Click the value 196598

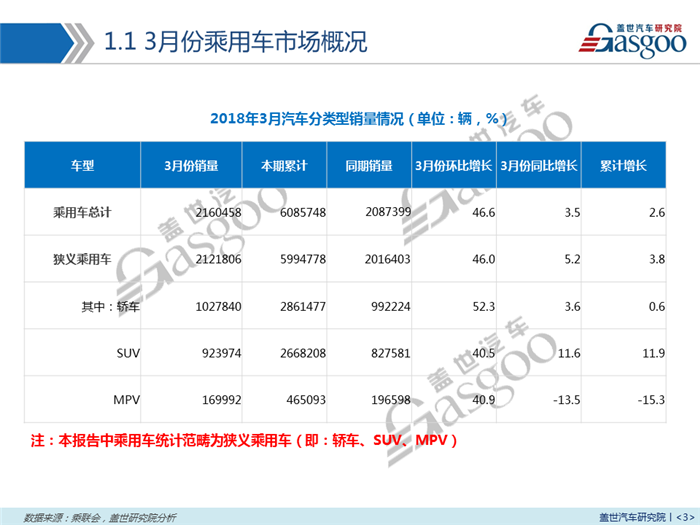pos(391,400)
